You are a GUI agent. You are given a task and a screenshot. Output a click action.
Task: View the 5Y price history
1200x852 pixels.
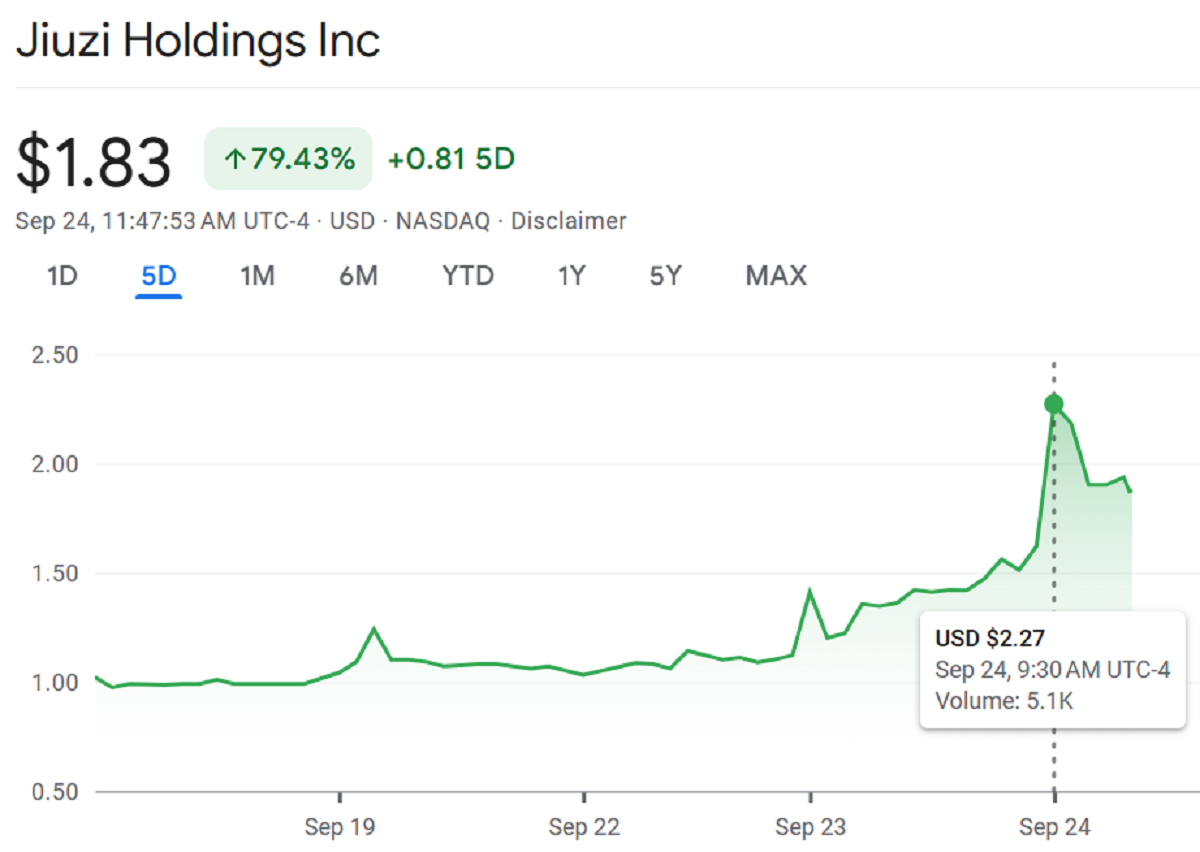(x=665, y=276)
